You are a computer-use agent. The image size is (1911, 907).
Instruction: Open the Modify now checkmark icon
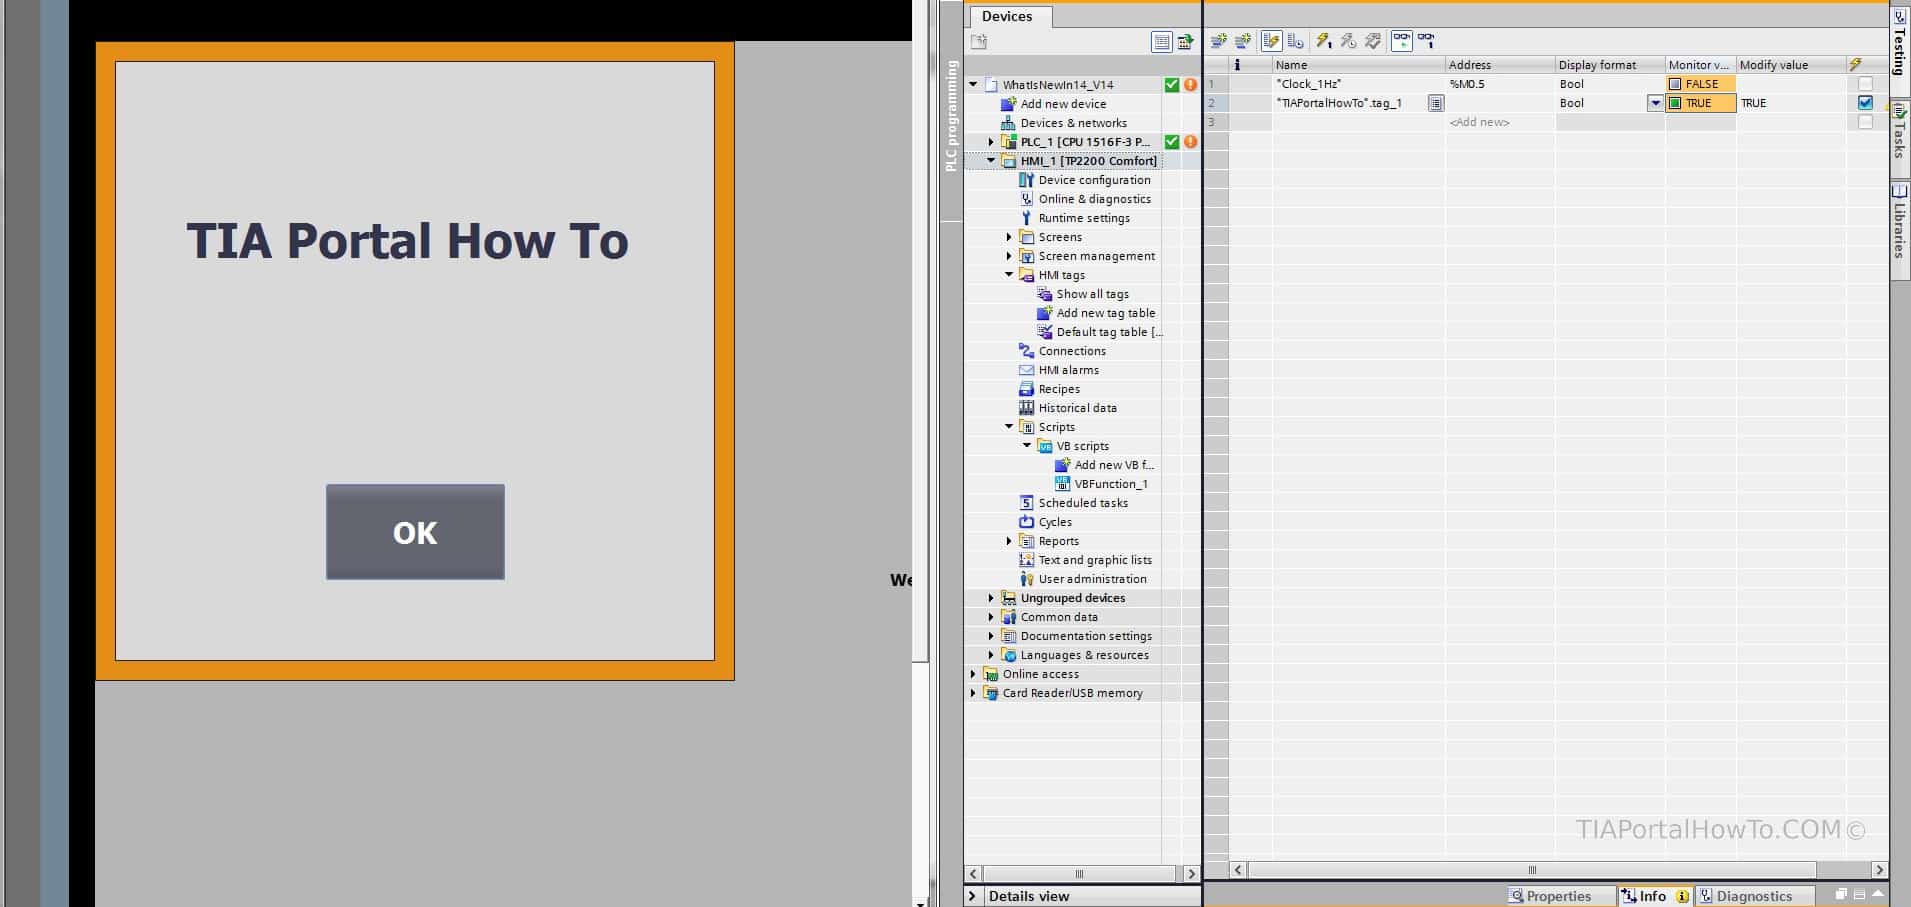1372,41
